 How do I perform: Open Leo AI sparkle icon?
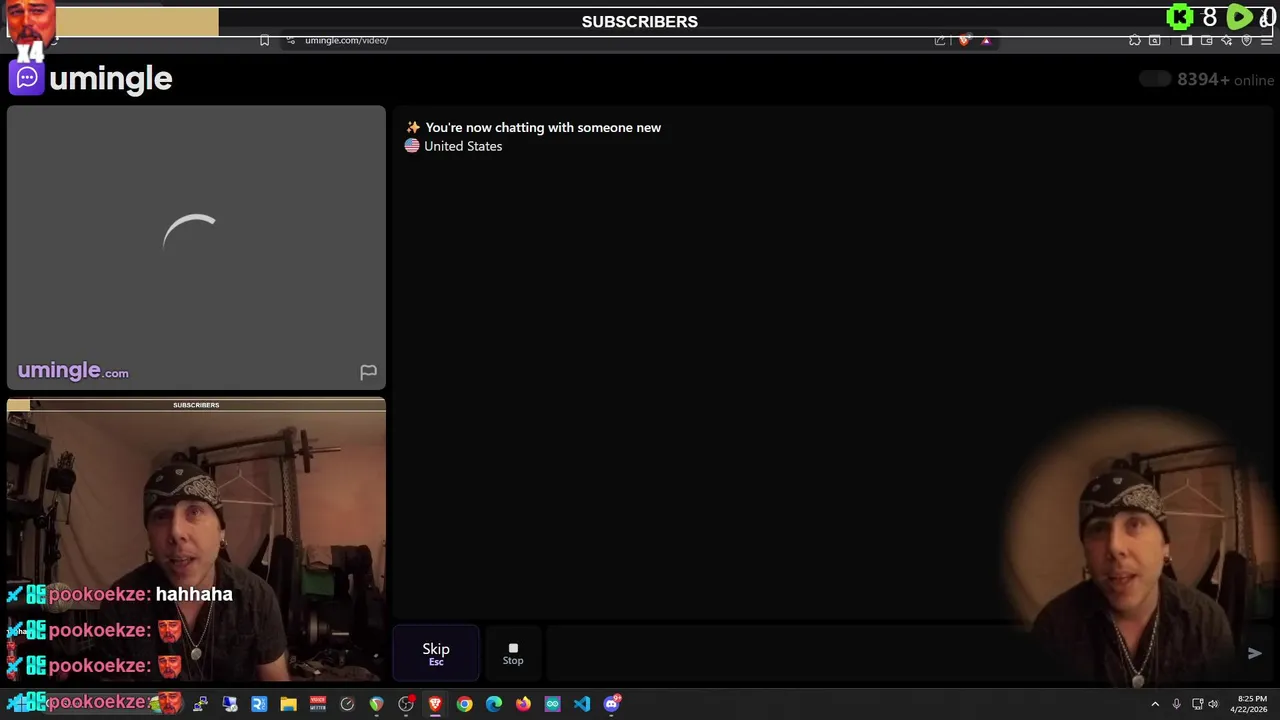pyautogui.click(x=1227, y=40)
